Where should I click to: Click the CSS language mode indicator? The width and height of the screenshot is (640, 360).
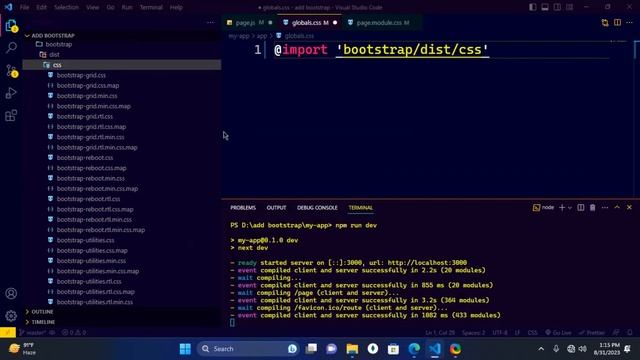click(x=532, y=333)
